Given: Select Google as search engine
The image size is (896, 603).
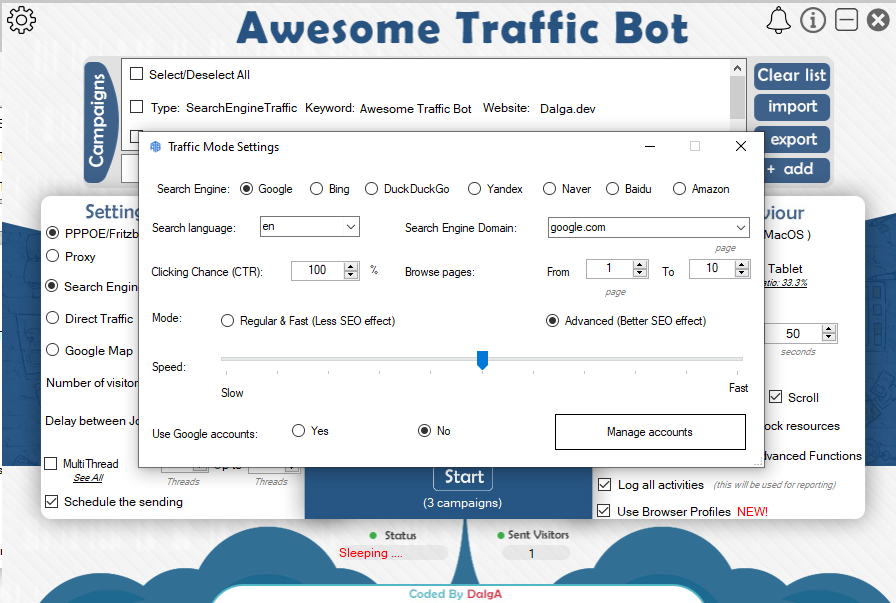Looking at the screenshot, I should (x=246, y=189).
